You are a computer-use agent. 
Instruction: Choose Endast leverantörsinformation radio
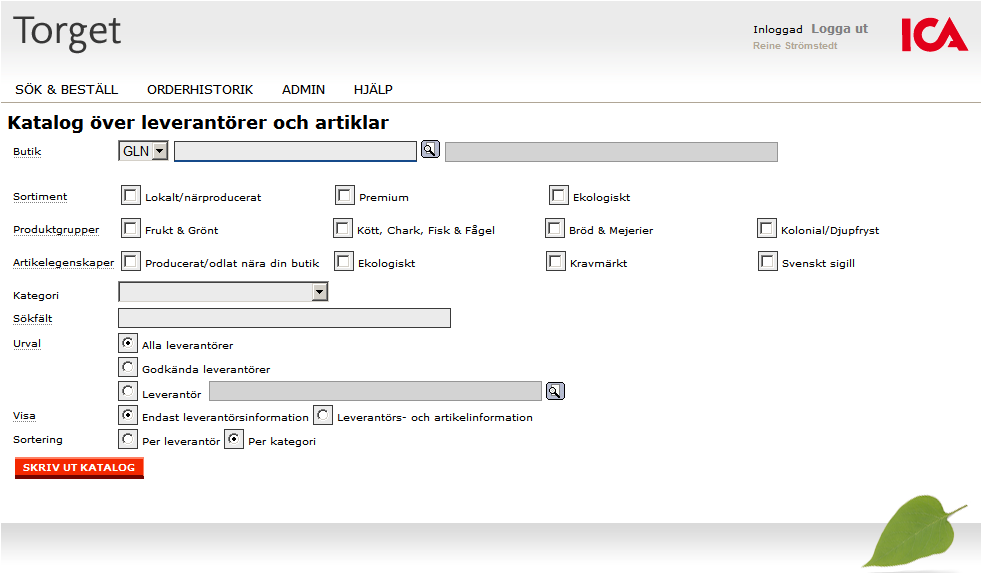pos(128,415)
